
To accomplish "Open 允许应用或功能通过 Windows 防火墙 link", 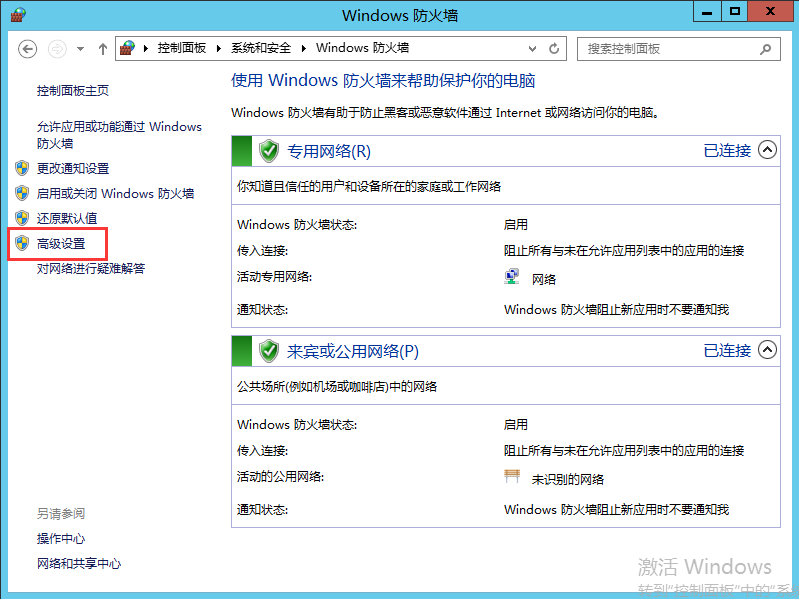I will pyautogui.click(x=119, y=135).
